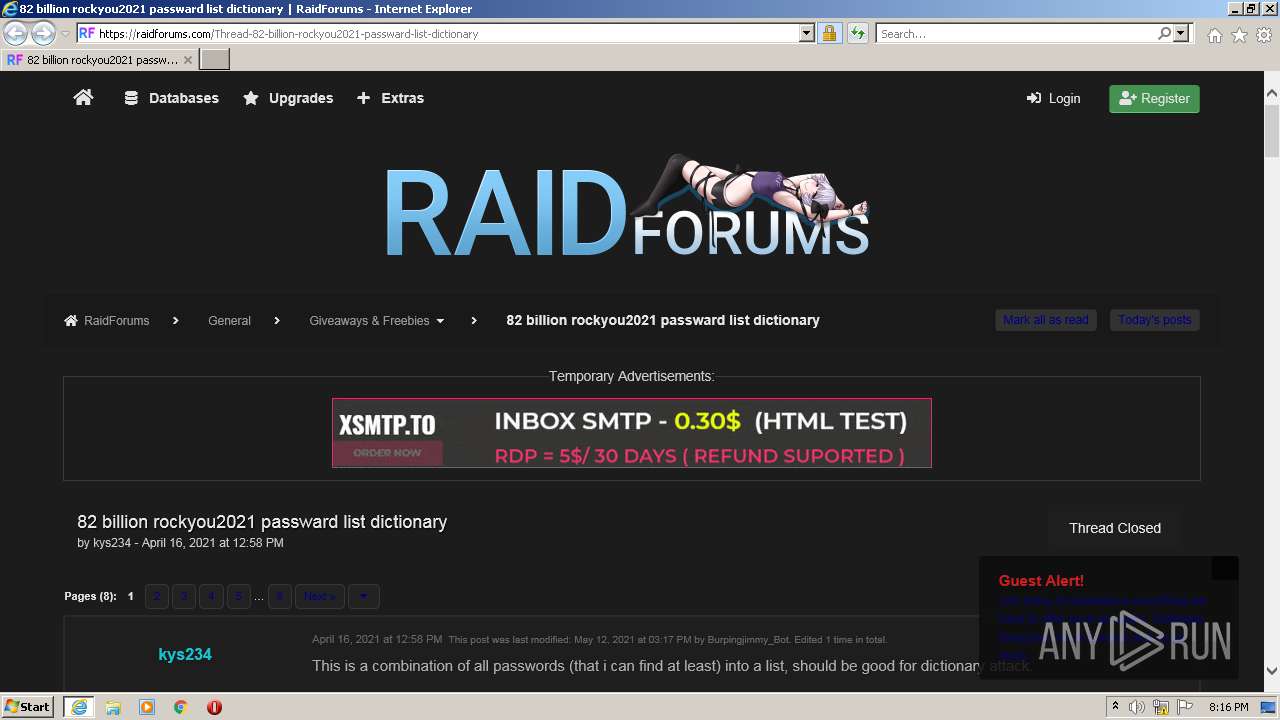Go to page 3 of the thread
Screen dimensions: 1280x720
[x=184, y=597]
